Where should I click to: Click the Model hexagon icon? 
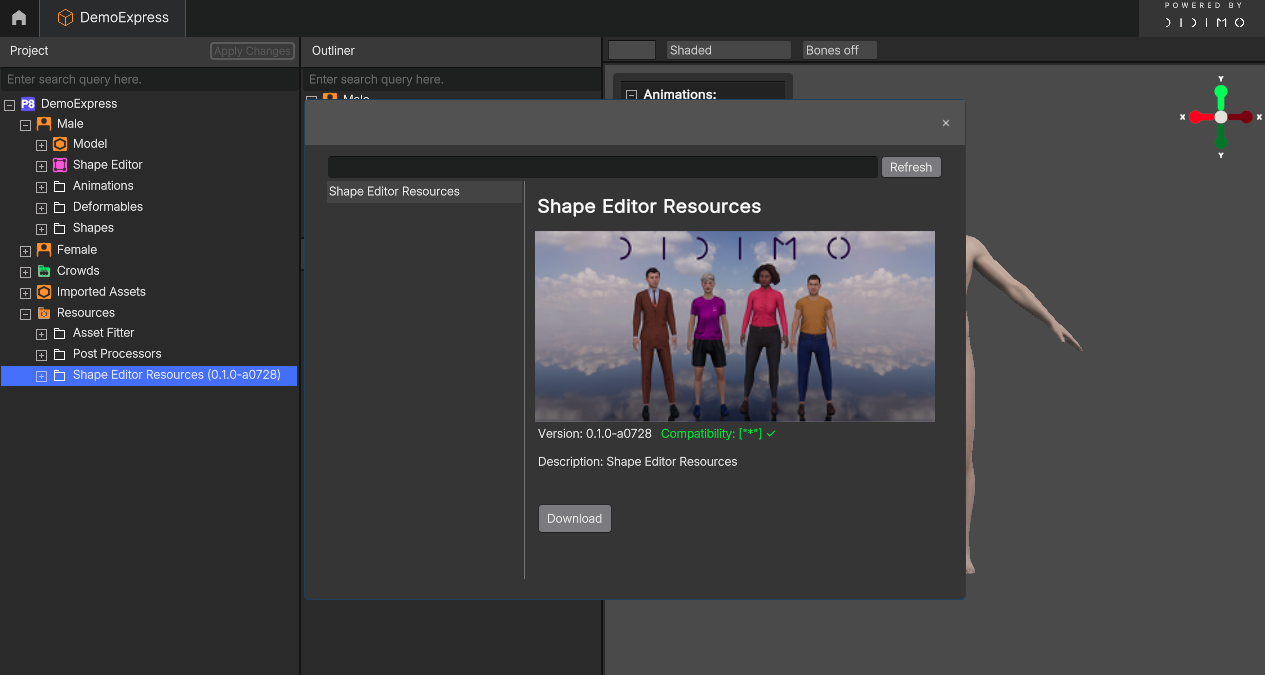click(x=60, y=144)
